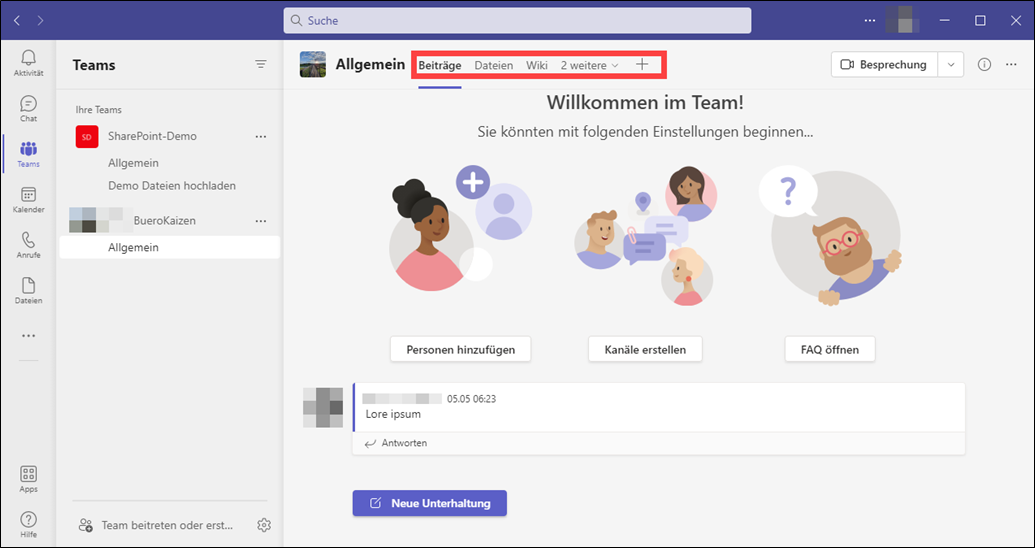The image size is (1035, 548).
Task: Click the BueroKaizen team name
Action: click(164, 221)
